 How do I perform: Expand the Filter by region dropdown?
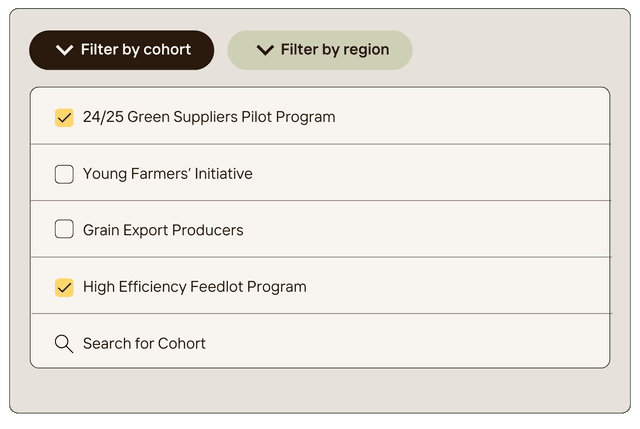pyautogui.click(x=320, y=50)
